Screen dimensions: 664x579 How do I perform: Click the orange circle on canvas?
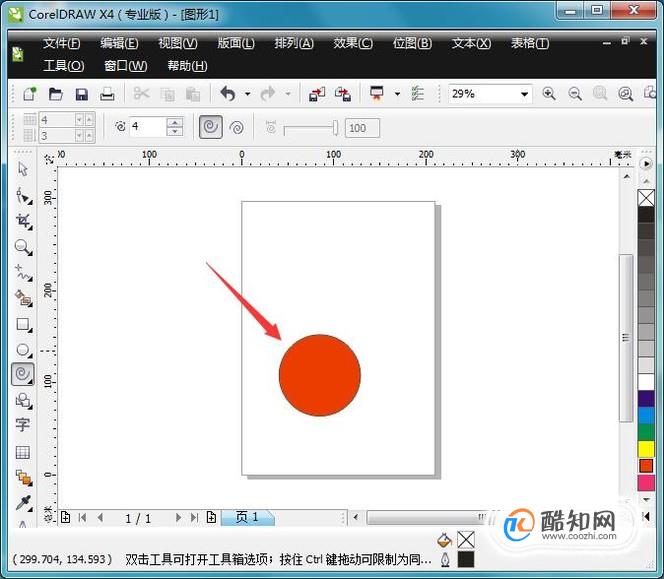[x=320, y=375]
